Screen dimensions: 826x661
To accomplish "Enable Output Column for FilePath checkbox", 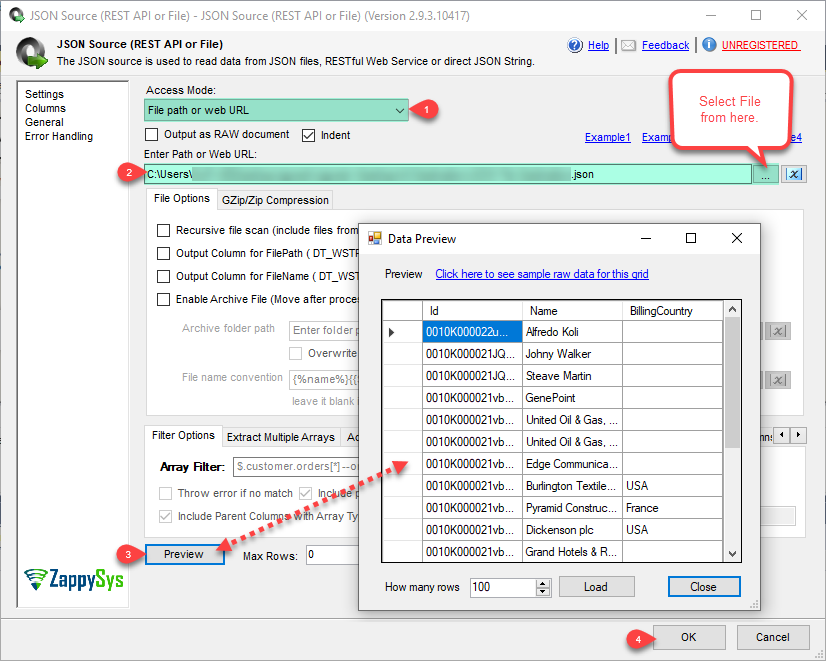I will coord(163,253).
